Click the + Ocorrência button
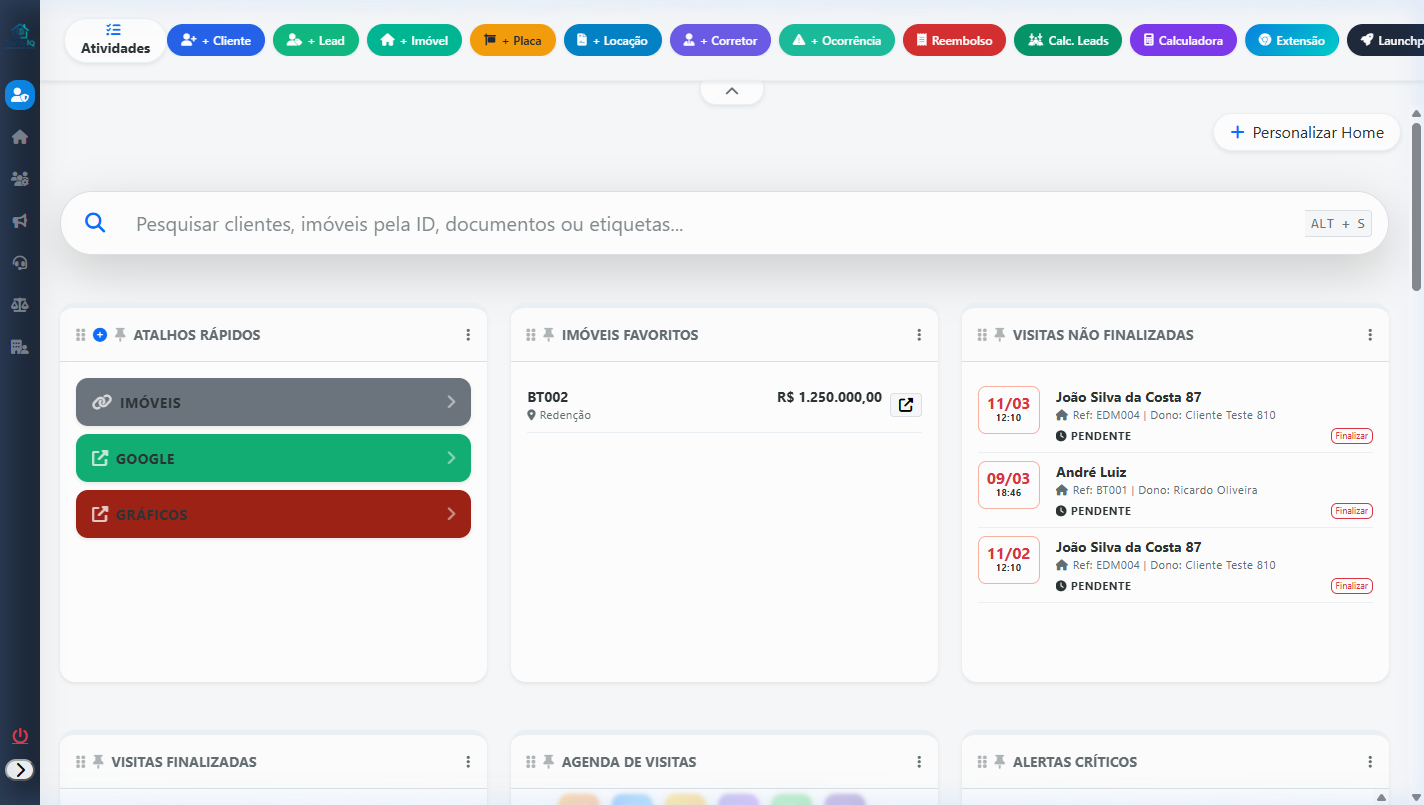The image size is (1424, 805). pos(837,40)
